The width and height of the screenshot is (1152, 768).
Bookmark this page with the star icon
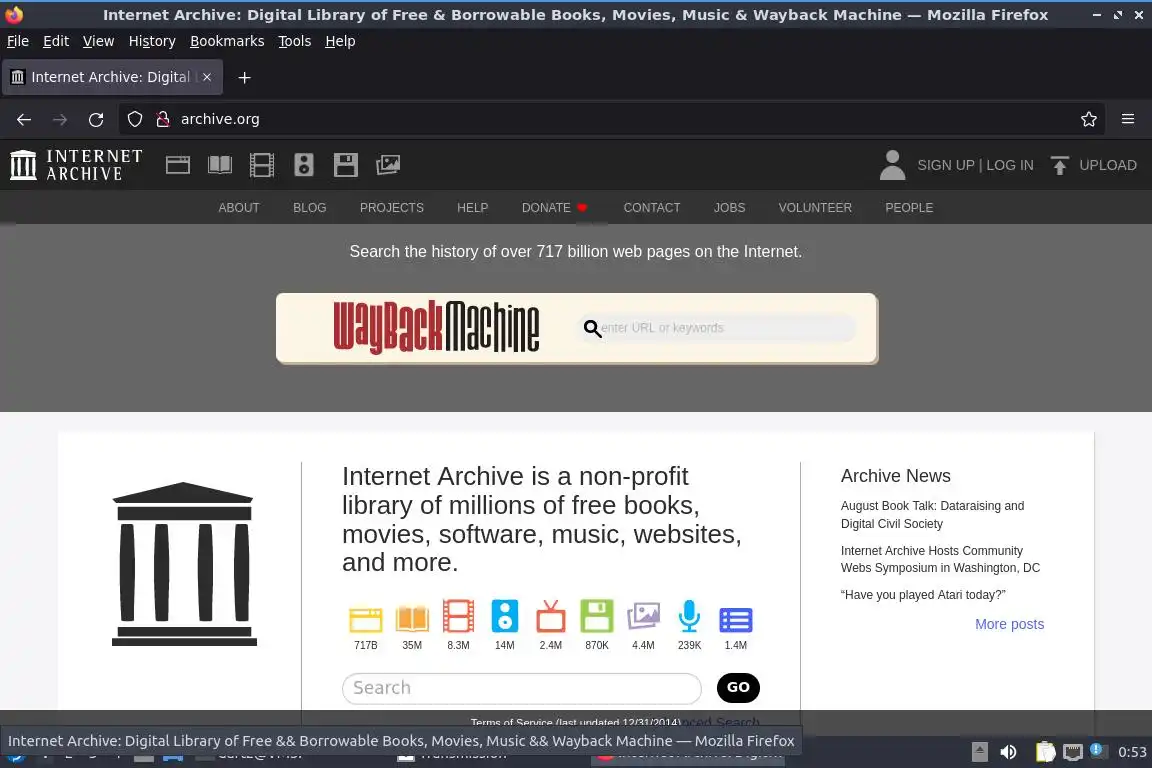[x=1089, y=119]
